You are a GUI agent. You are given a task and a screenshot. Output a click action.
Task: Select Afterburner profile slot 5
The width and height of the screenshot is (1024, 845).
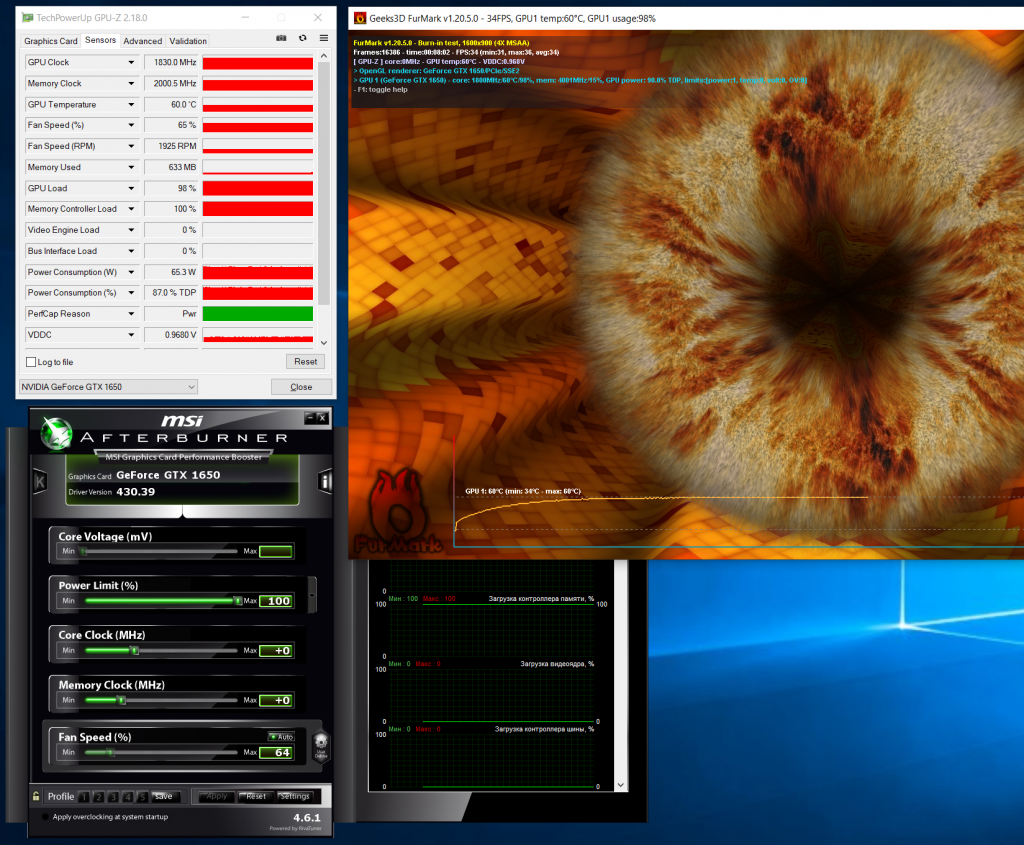pyautogui.click(x=142, y=797)
